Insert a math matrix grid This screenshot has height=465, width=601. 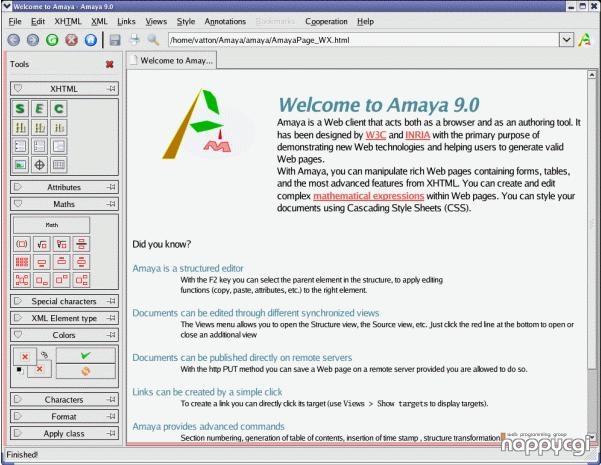[22, 262]
